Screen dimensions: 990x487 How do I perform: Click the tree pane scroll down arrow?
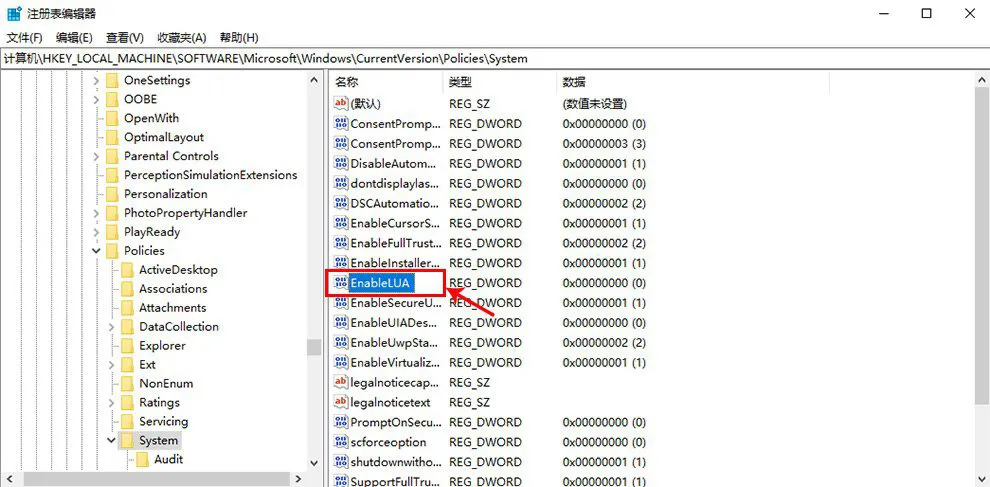pyautogui.click(x=314, y=463)
